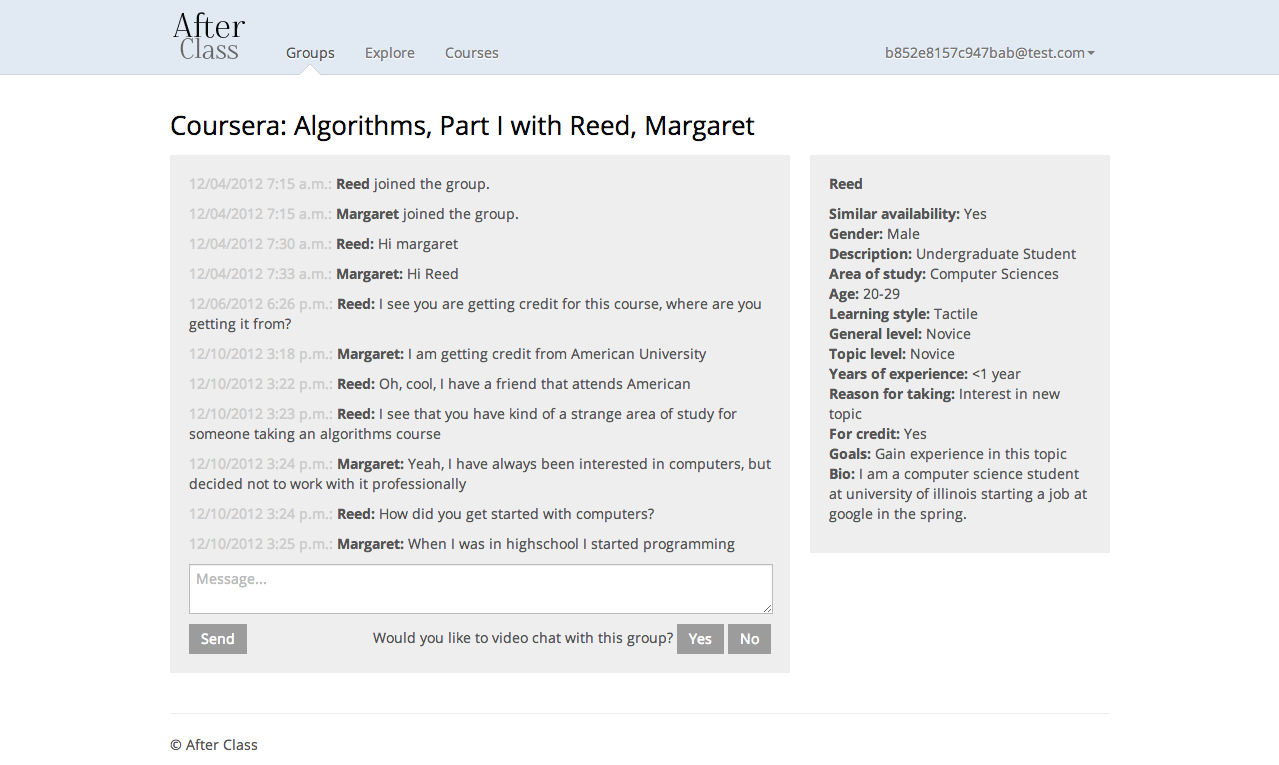Go to the Explore page
The width and height of the screenshot is (1279, 765).
389,53
